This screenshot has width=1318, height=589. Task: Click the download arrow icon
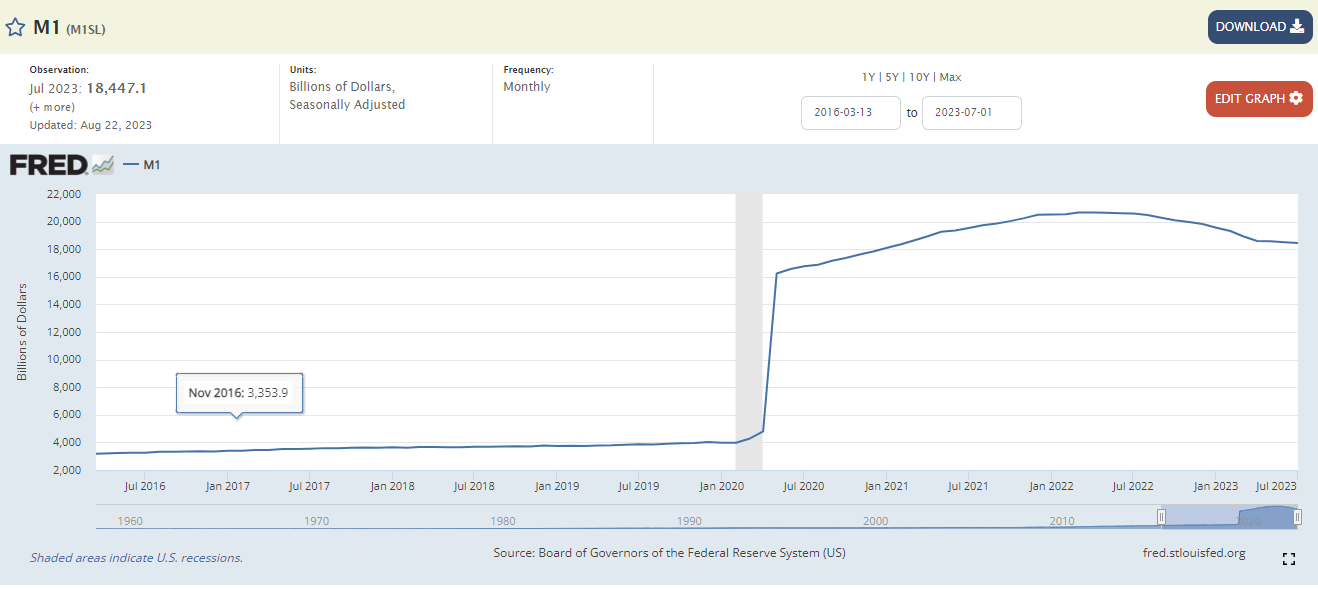(x=1297, y=27)
